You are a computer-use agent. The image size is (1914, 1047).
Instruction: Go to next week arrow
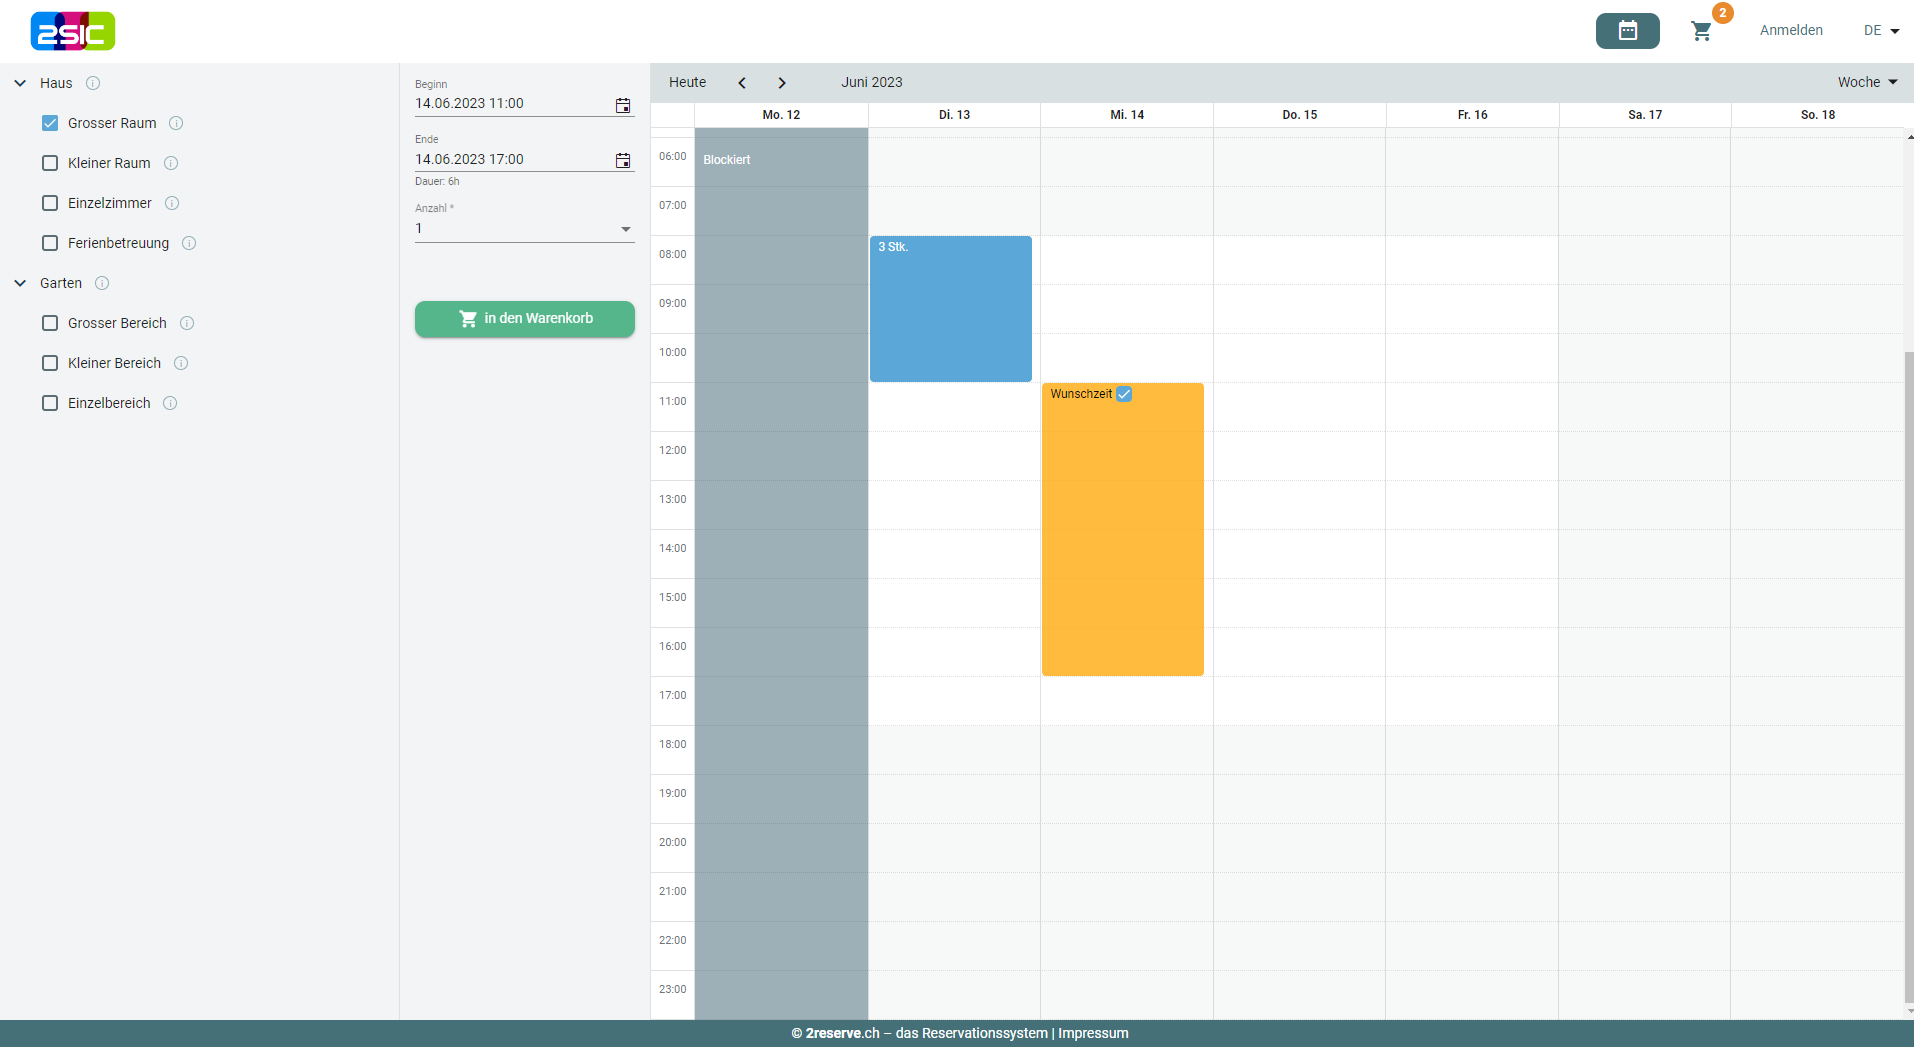click(x=782, y=83)
